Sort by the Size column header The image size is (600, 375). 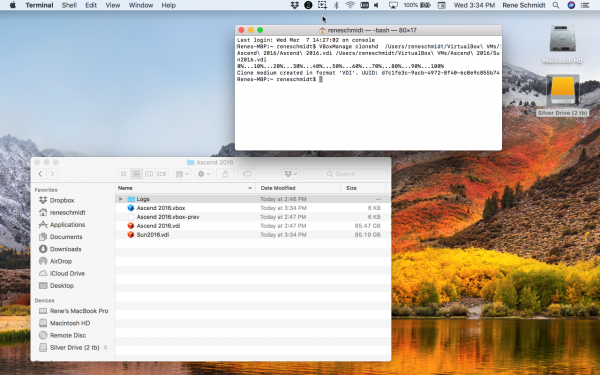tap(363, 188)
